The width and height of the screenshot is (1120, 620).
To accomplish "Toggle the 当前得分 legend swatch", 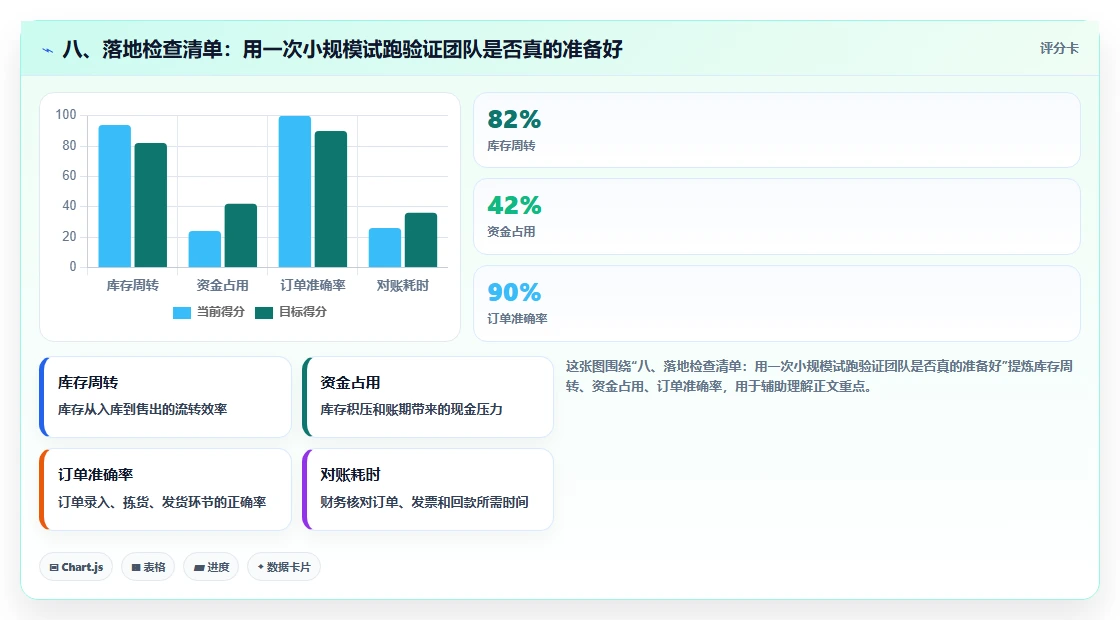I will click(181, 312).
